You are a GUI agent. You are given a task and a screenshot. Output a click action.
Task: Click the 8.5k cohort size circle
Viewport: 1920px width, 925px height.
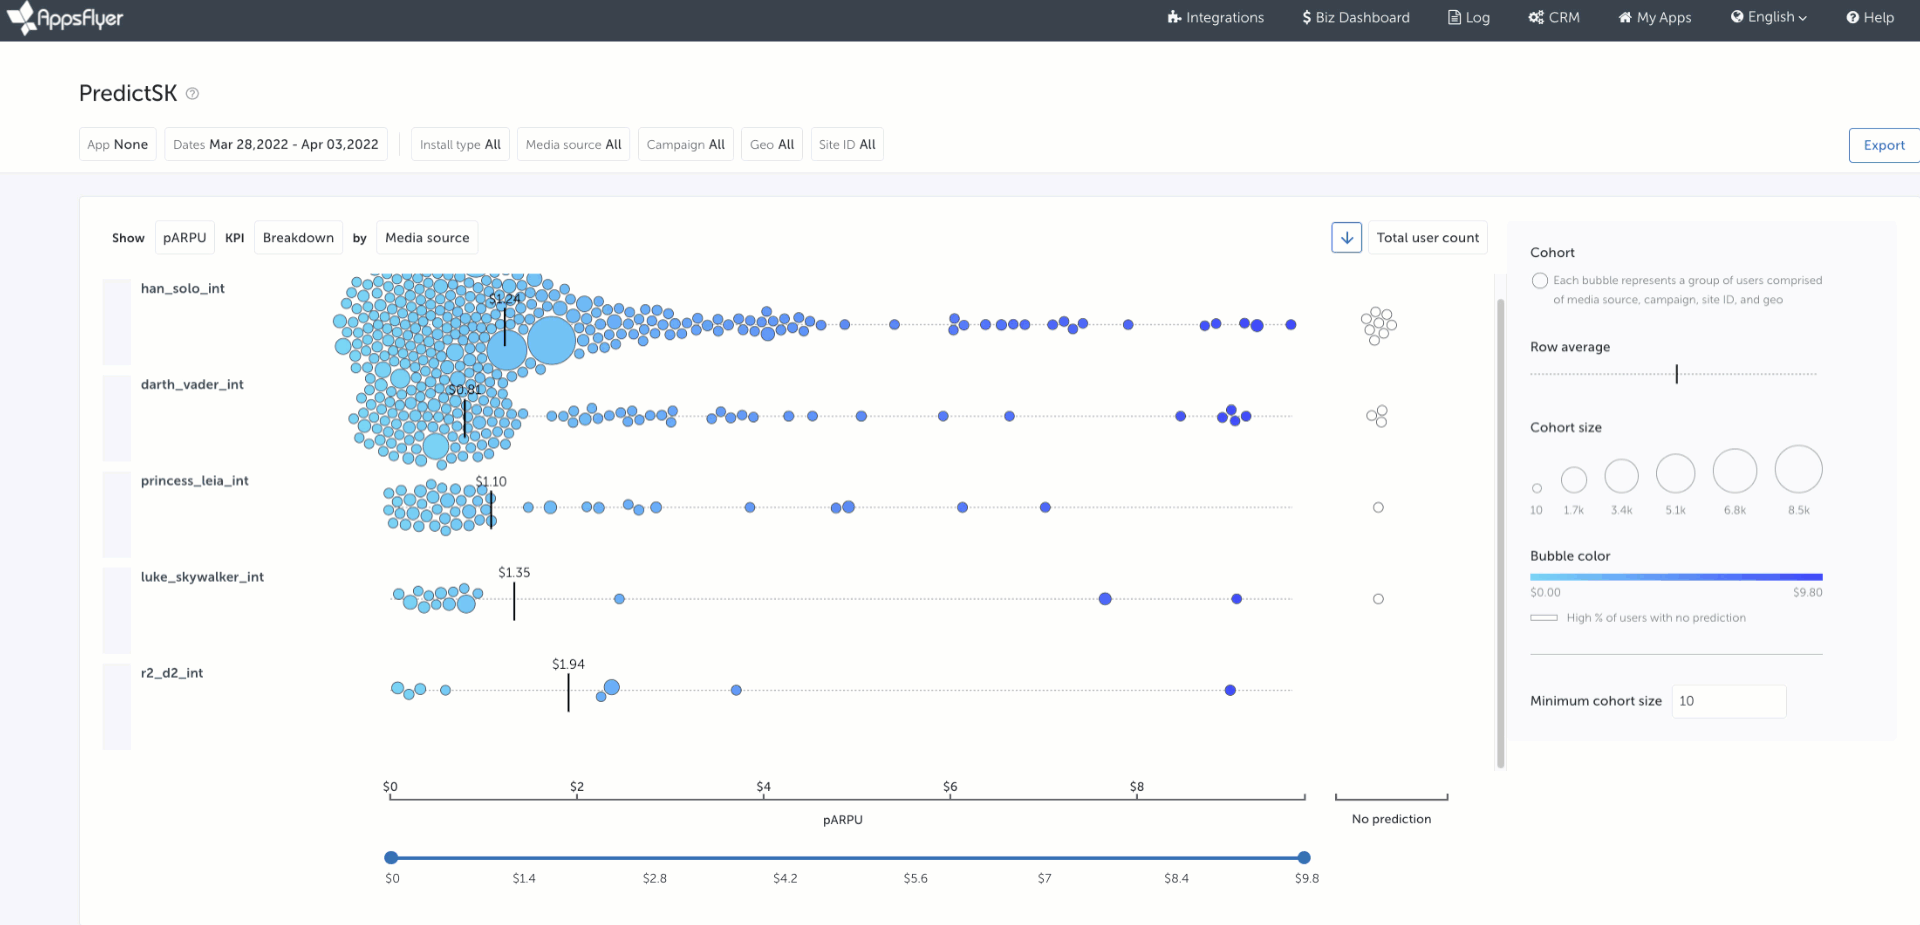pyautogui.click(x=1799, y=469)
